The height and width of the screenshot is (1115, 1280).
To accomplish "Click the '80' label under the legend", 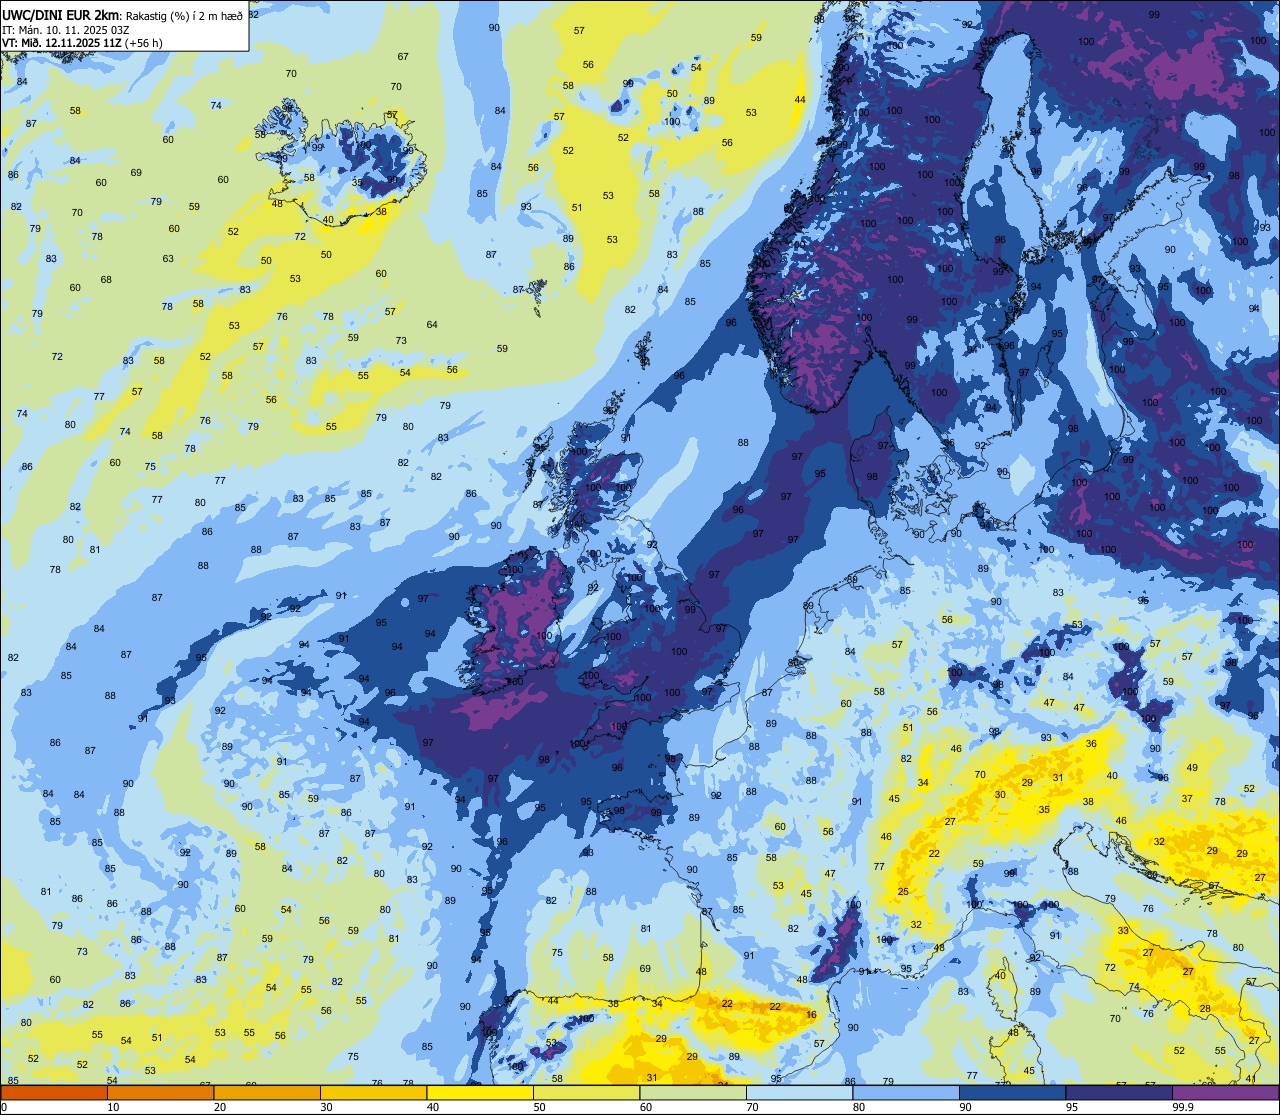I will pos(859,1107).
